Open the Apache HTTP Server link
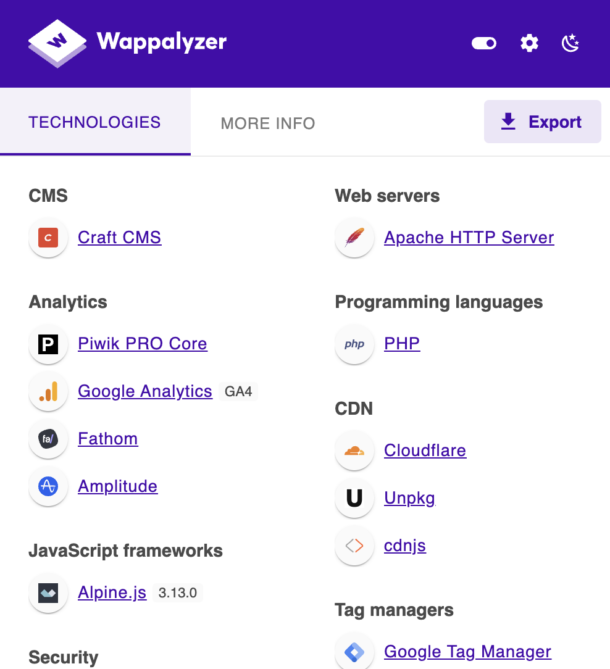 pyautogui.click(x=469, y=237)
